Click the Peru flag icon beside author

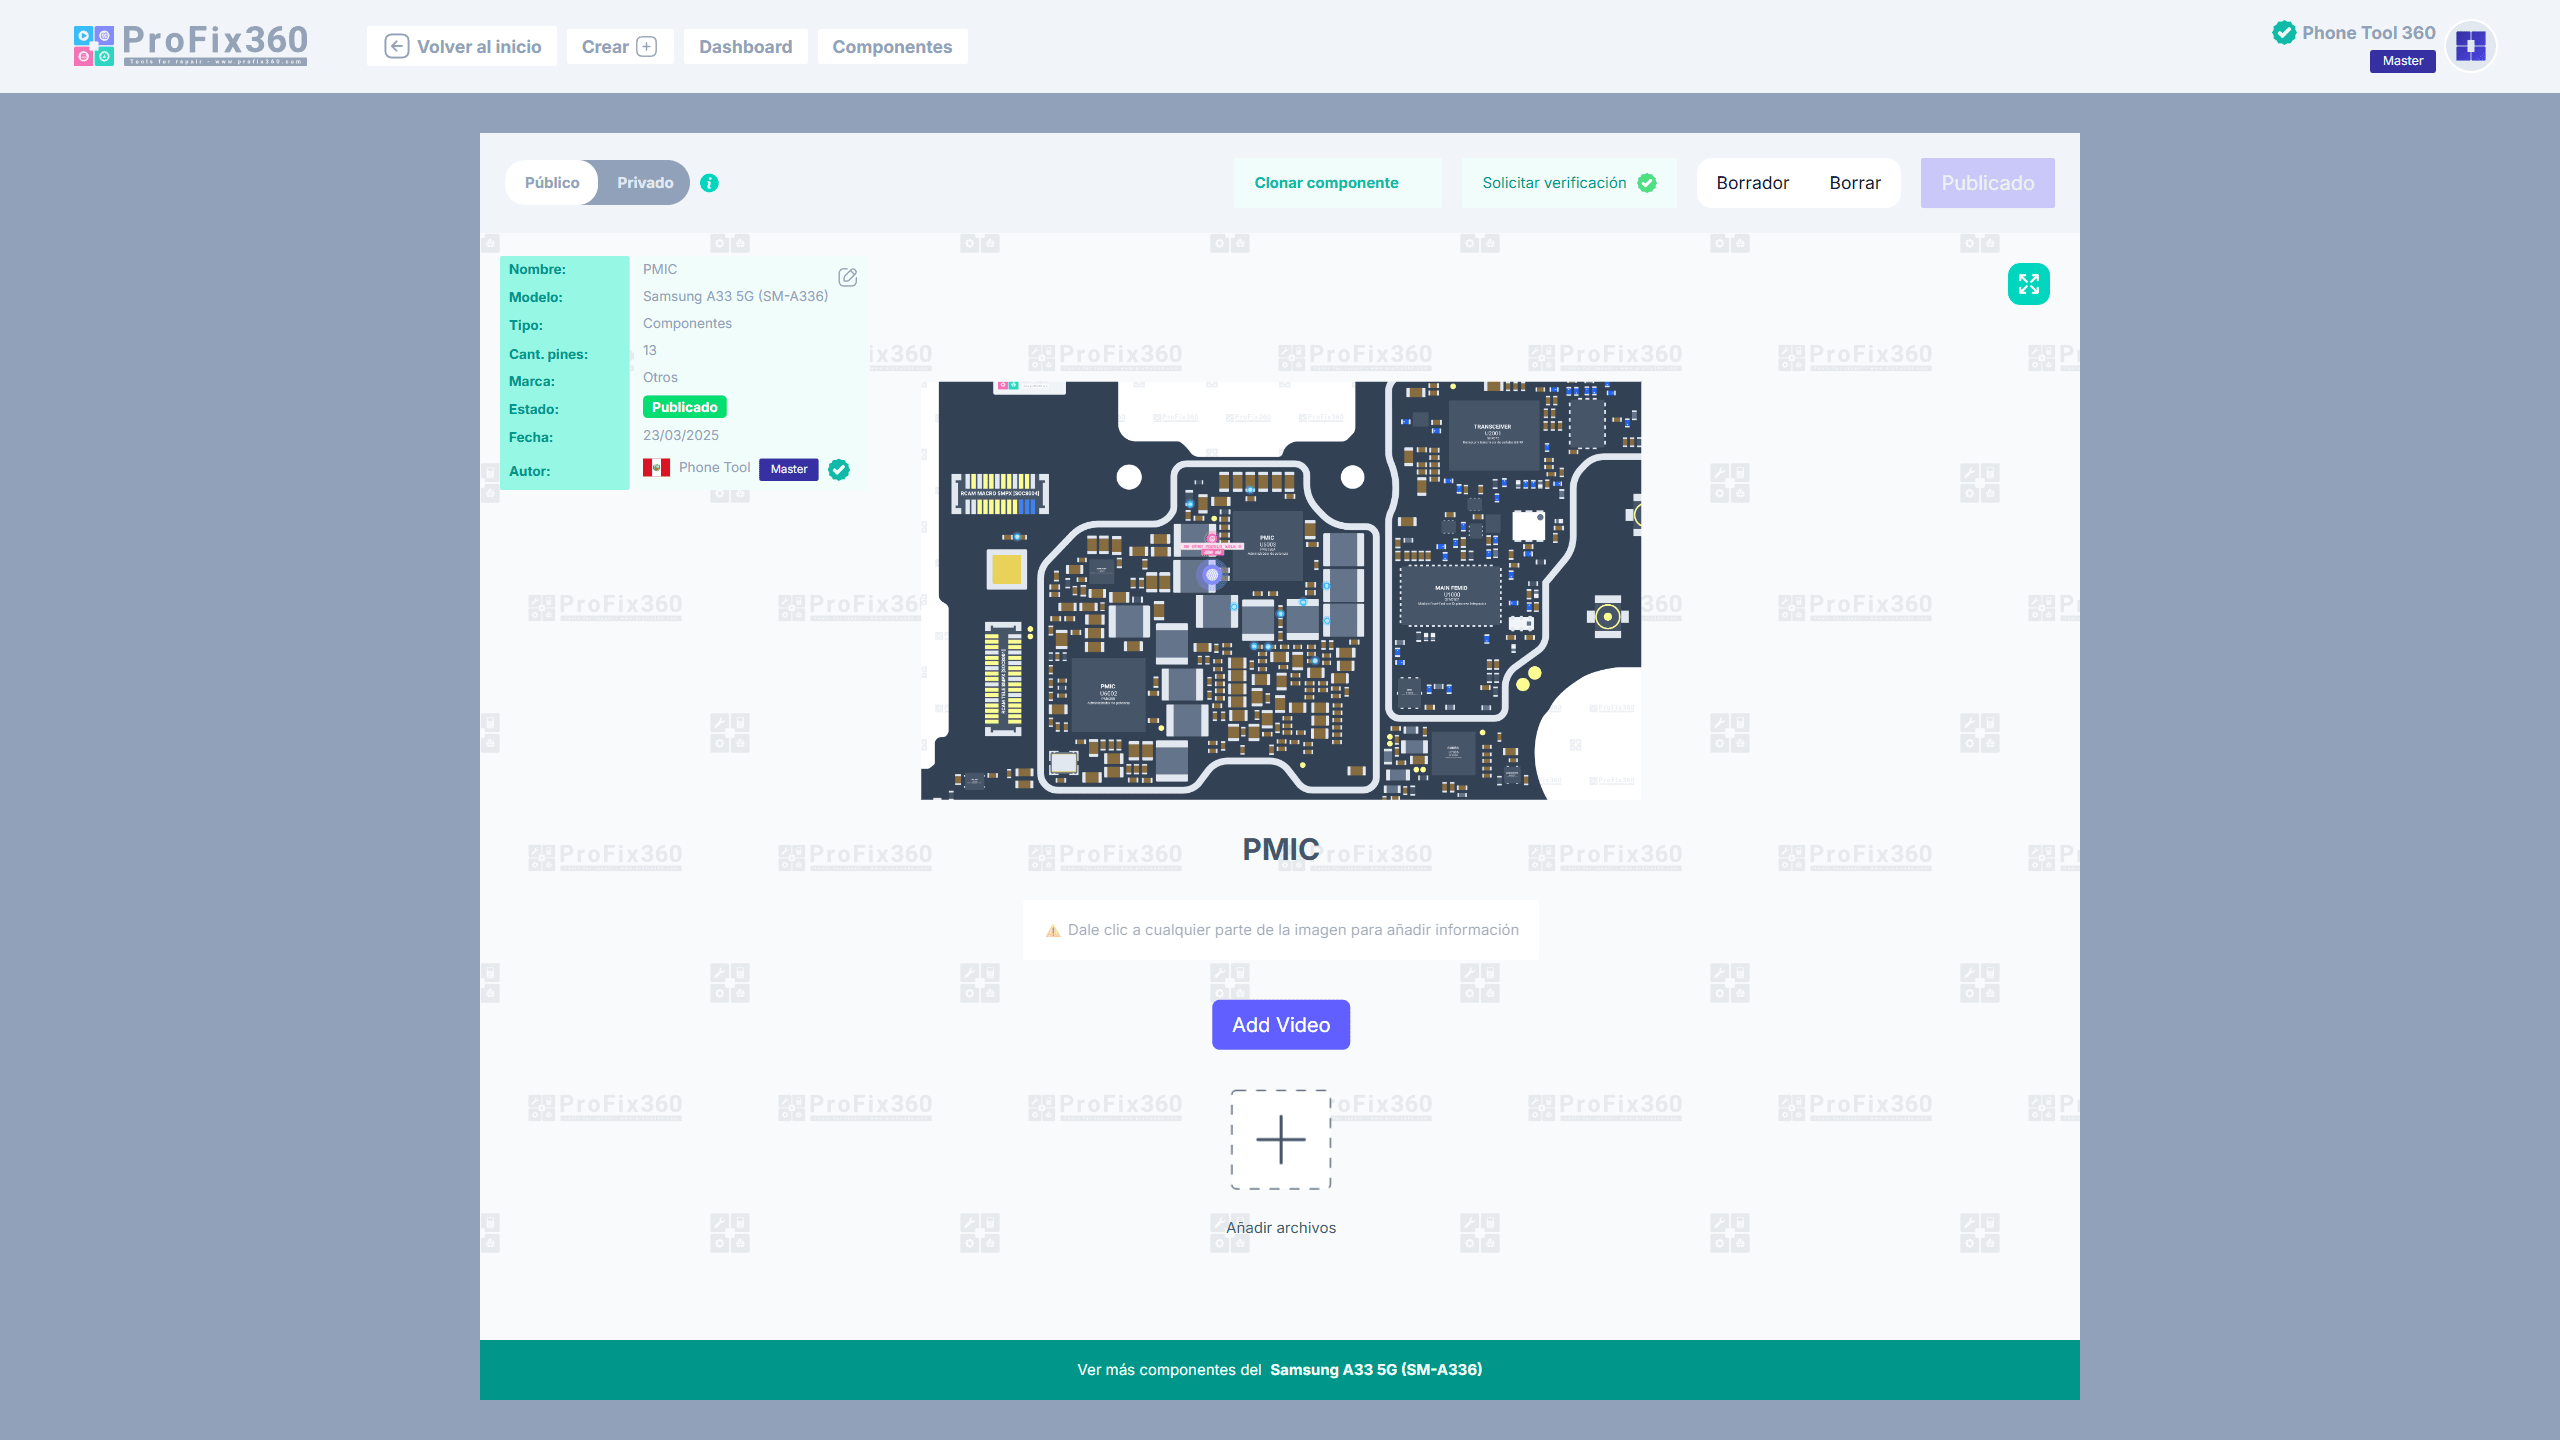656,468
